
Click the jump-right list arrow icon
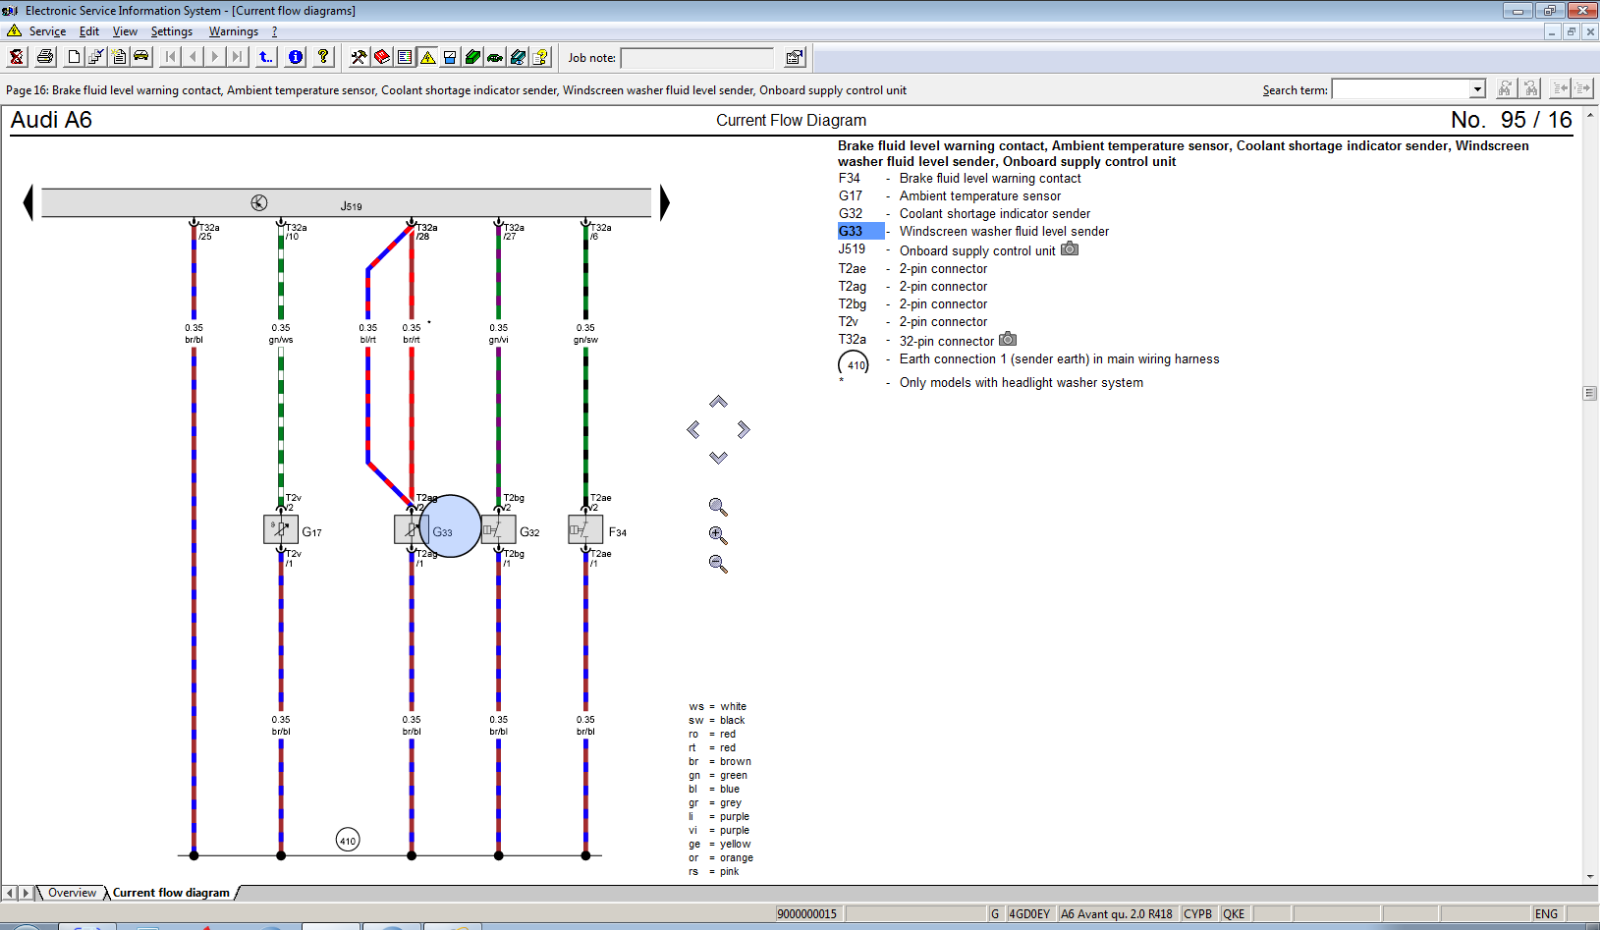pyautogui.click(x=1583, y=89)
